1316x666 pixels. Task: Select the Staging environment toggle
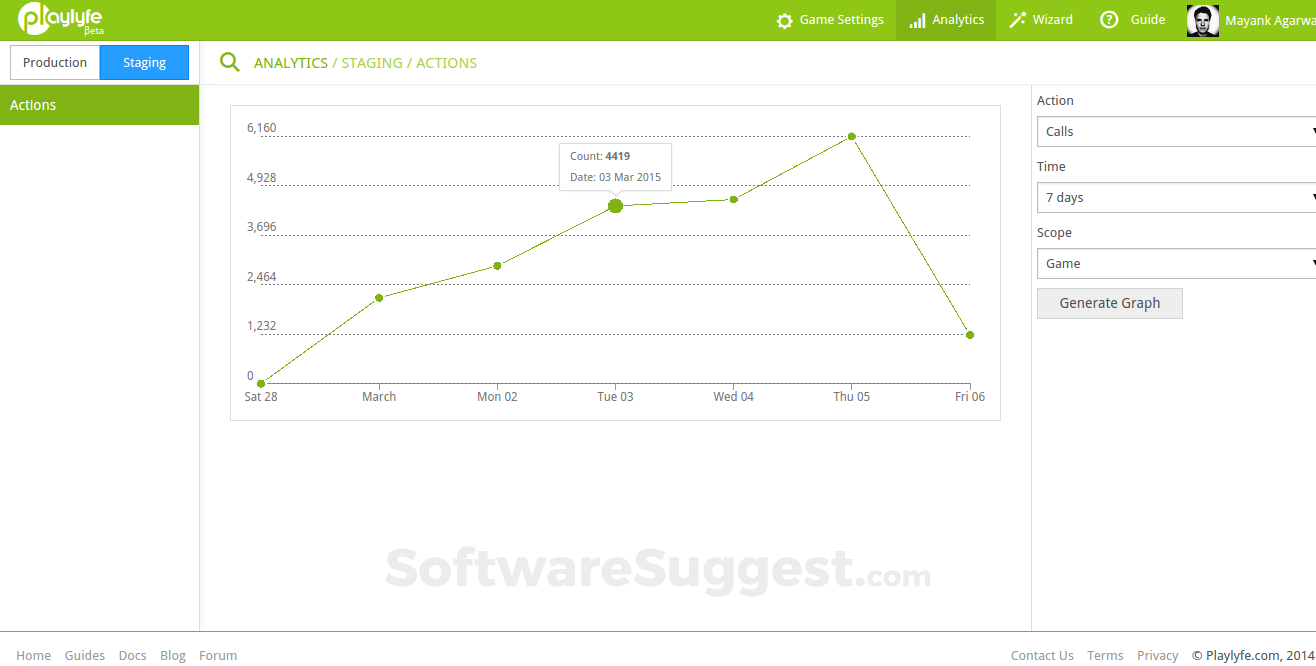(144, 61)
